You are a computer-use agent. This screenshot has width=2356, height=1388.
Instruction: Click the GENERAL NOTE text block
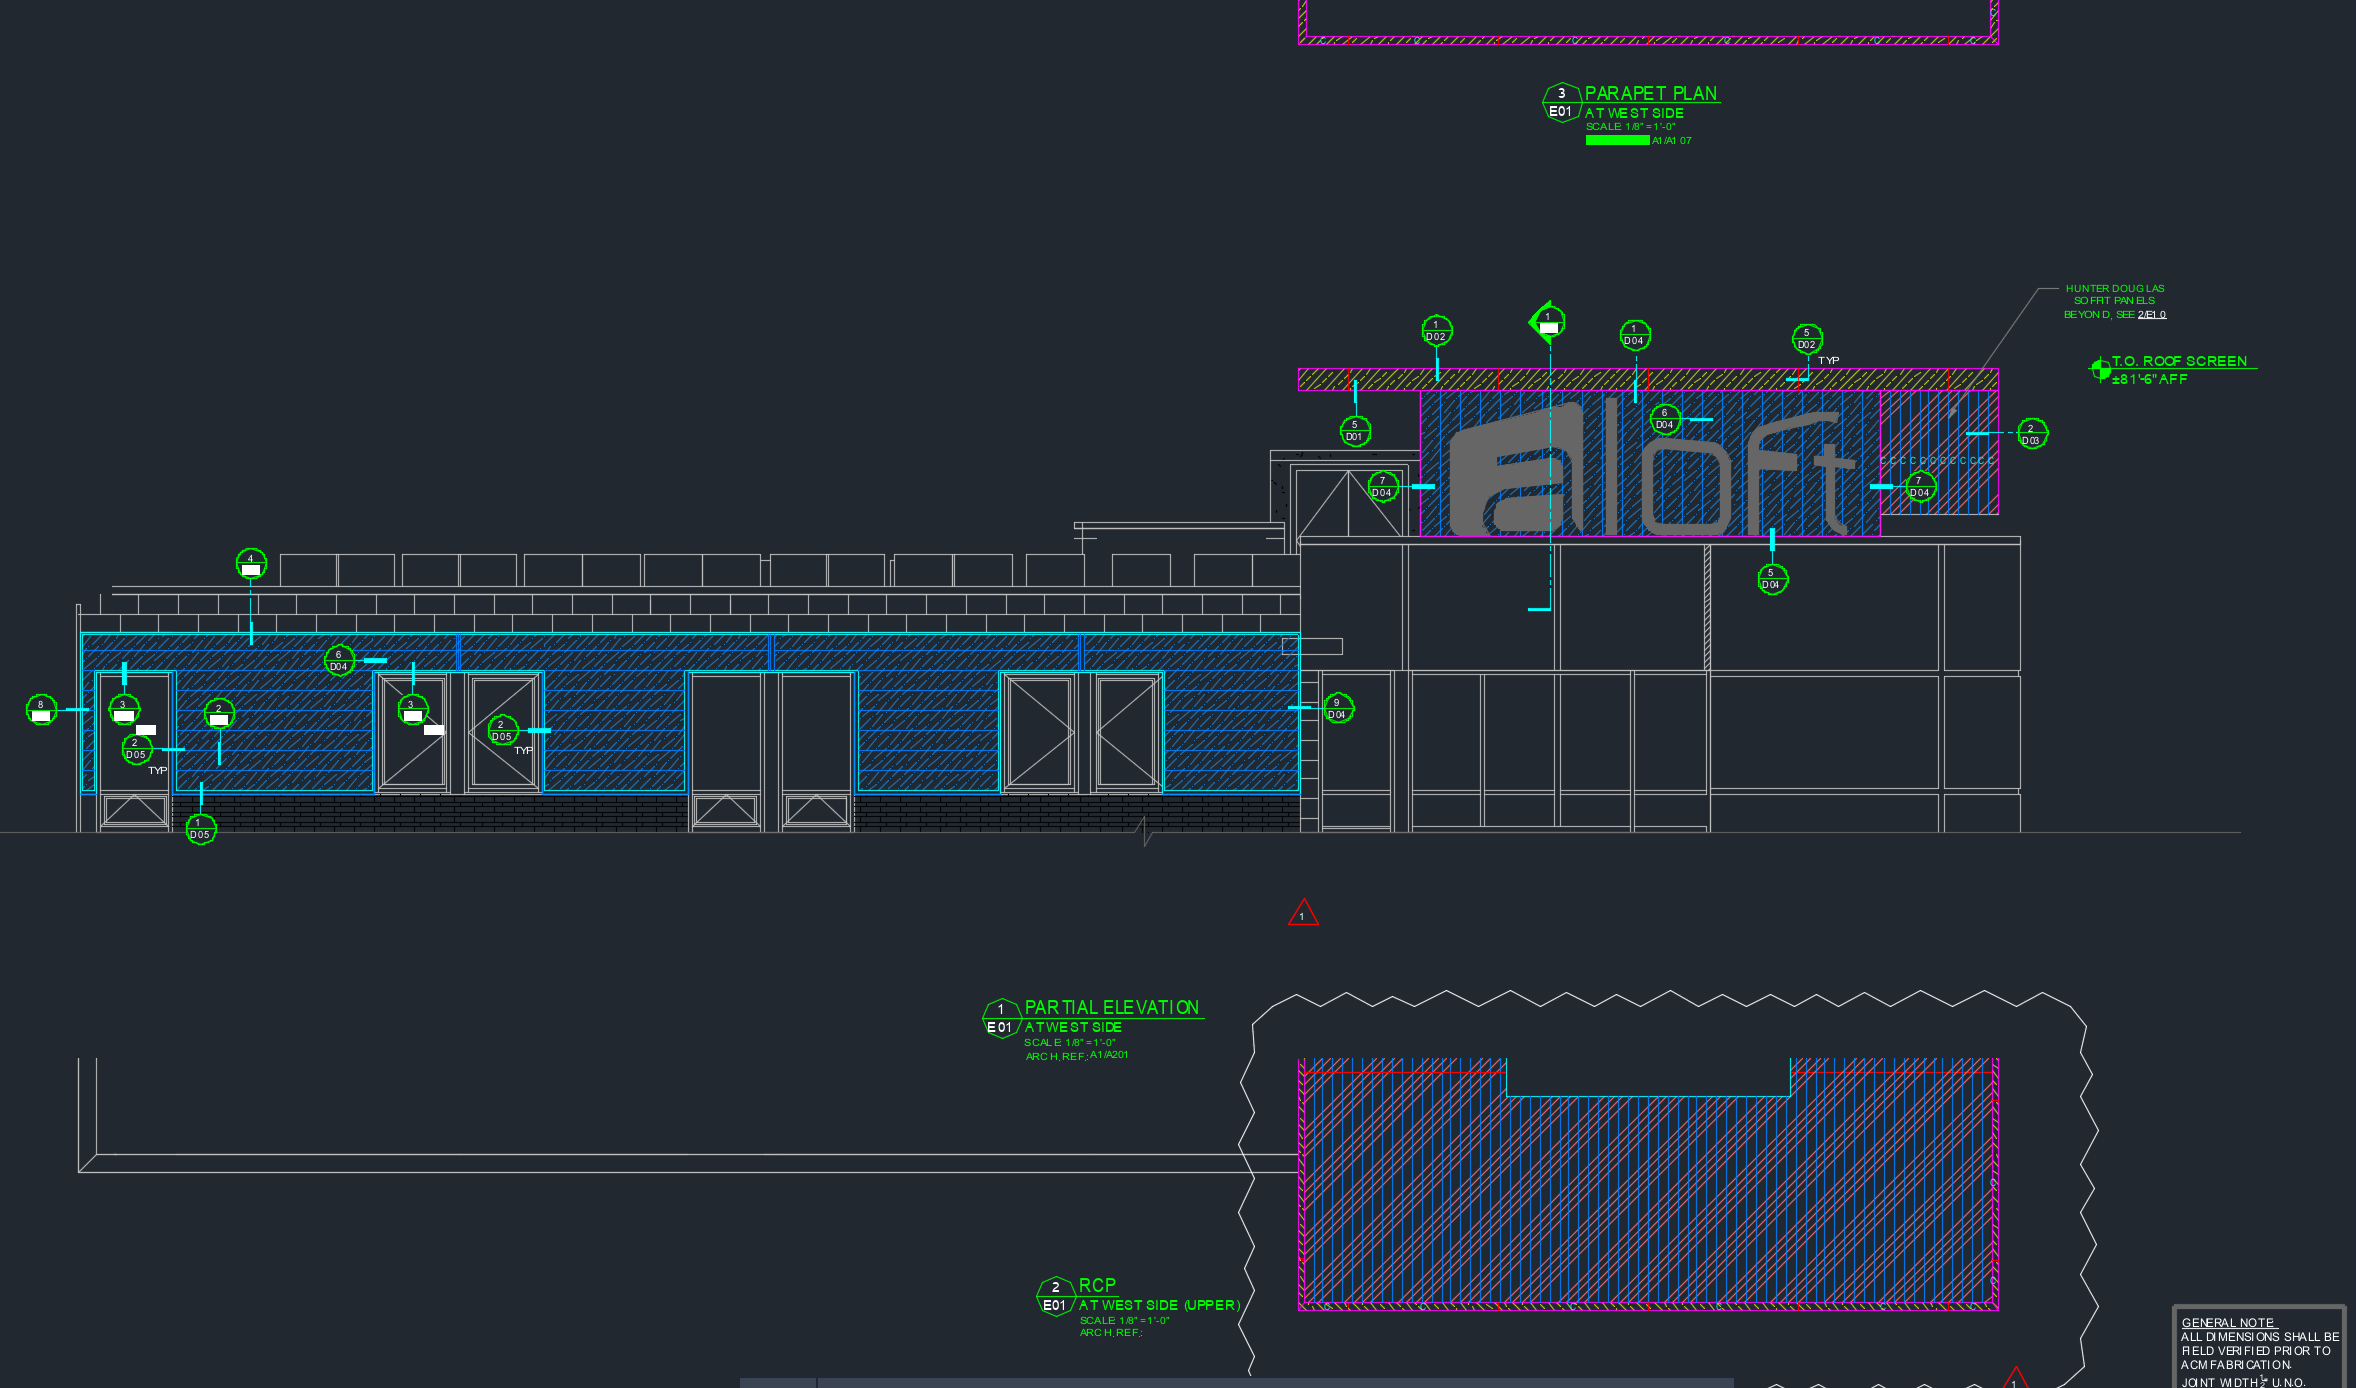coord(2258,1350)
